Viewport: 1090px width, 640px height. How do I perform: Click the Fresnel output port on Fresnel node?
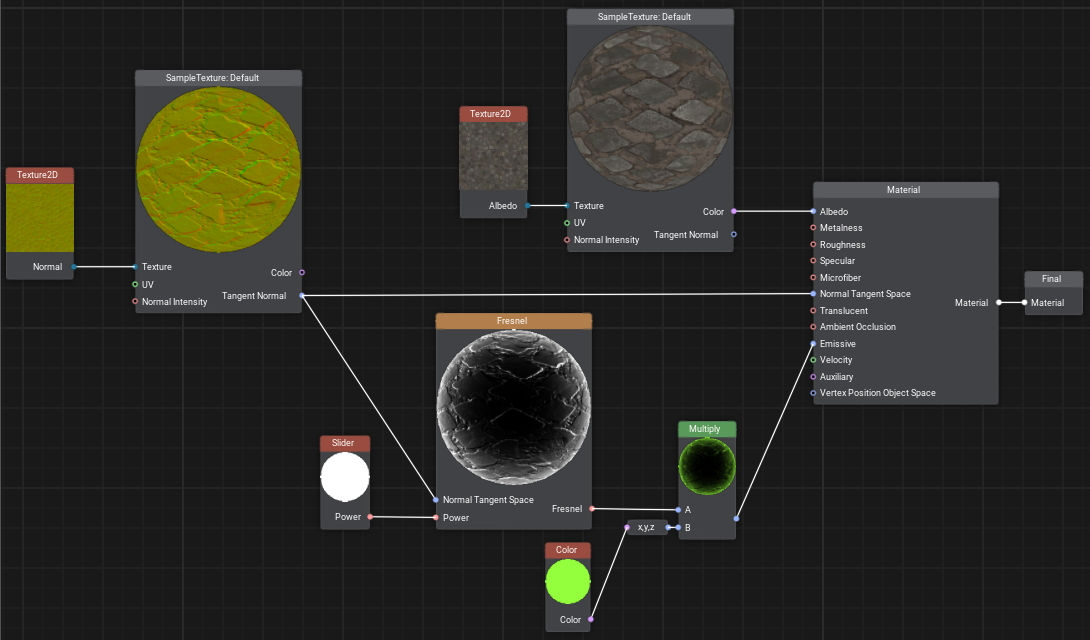[592, 509]
